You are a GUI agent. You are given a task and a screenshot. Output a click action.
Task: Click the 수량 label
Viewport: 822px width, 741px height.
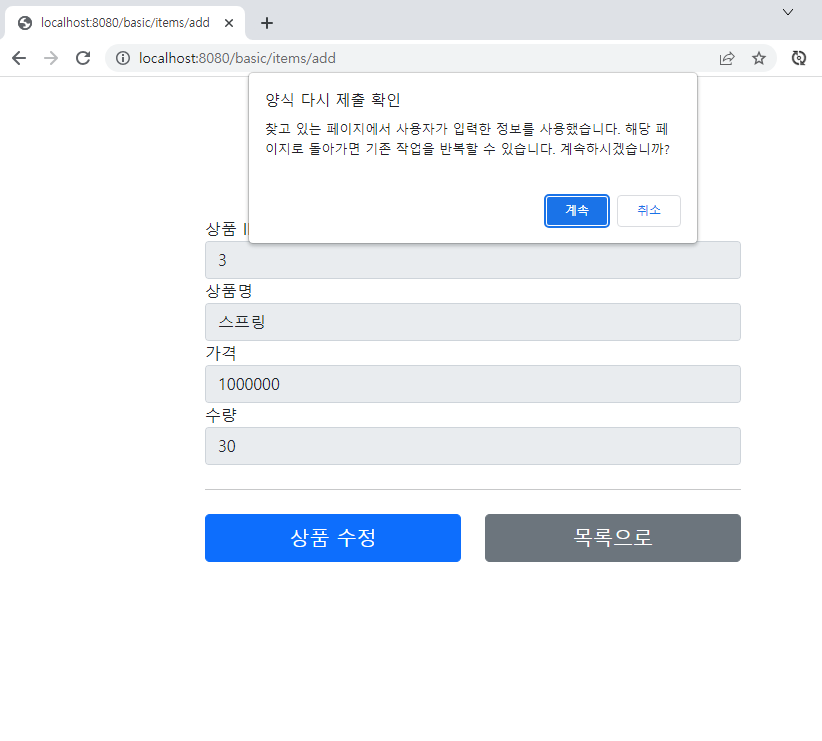coord(221,415)
